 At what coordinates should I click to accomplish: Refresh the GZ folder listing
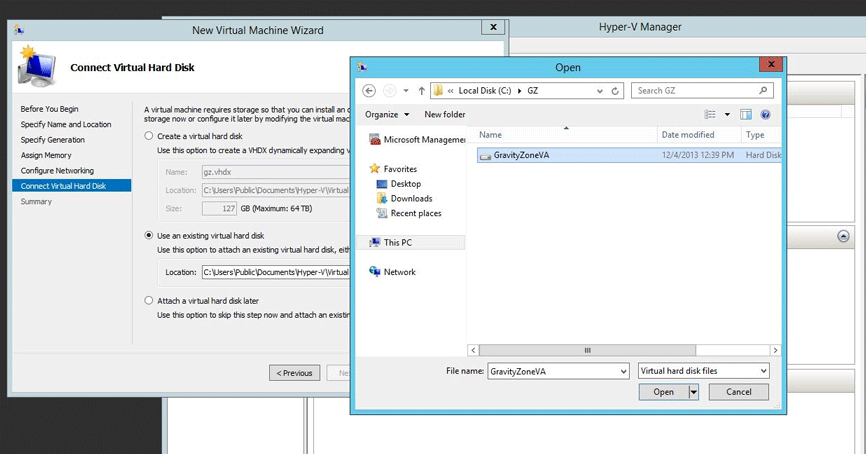pos(616,91)
